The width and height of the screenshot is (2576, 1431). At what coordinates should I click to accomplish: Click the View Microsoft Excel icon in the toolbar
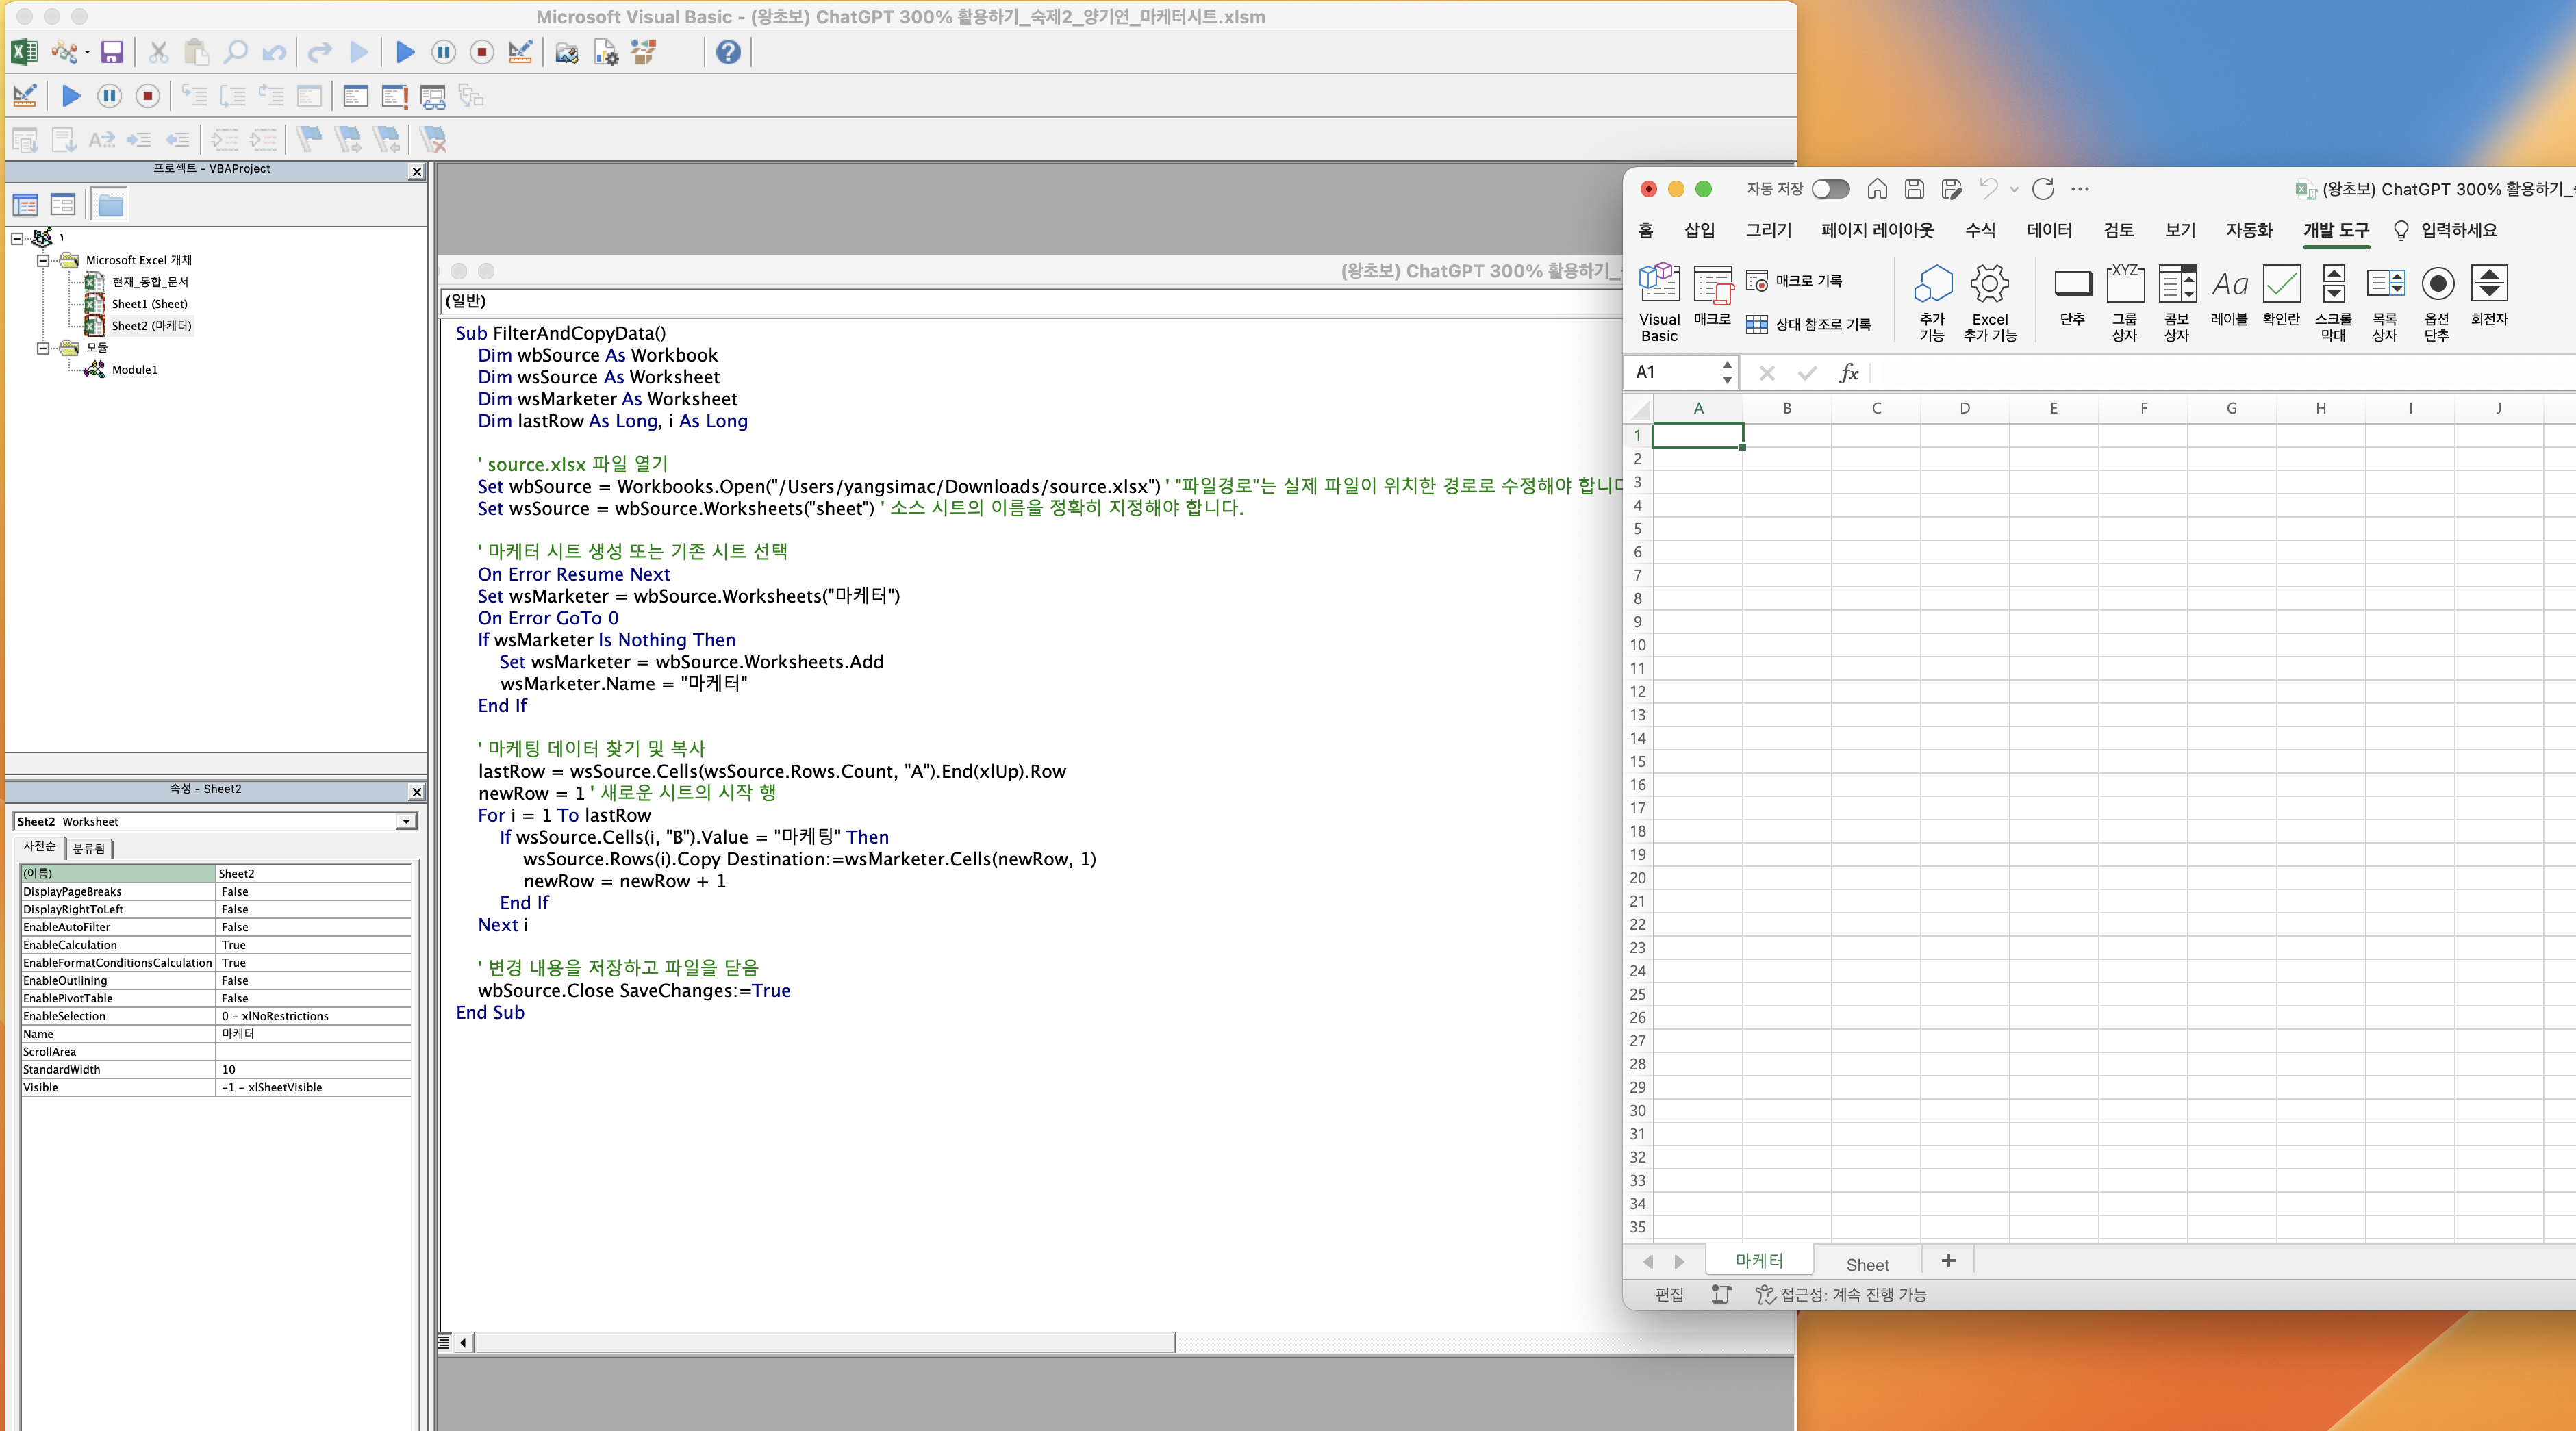pos(24,52)
